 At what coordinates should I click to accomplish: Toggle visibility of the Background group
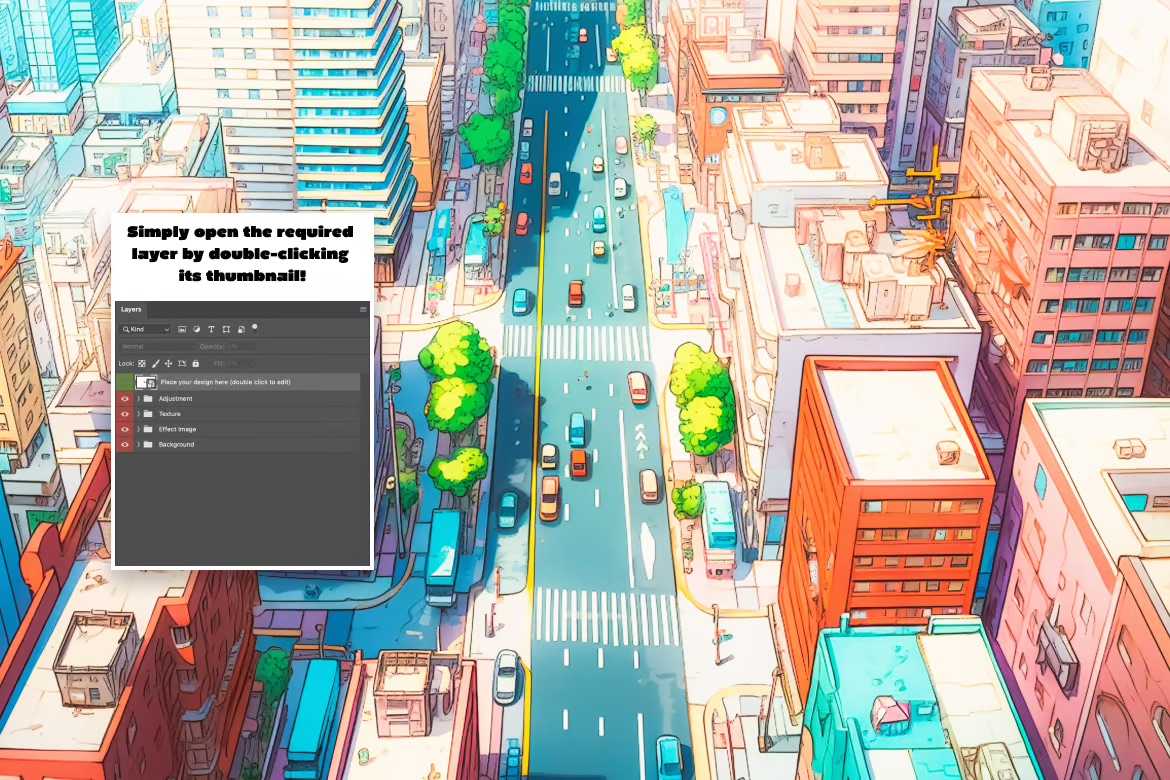coord(125,444)
